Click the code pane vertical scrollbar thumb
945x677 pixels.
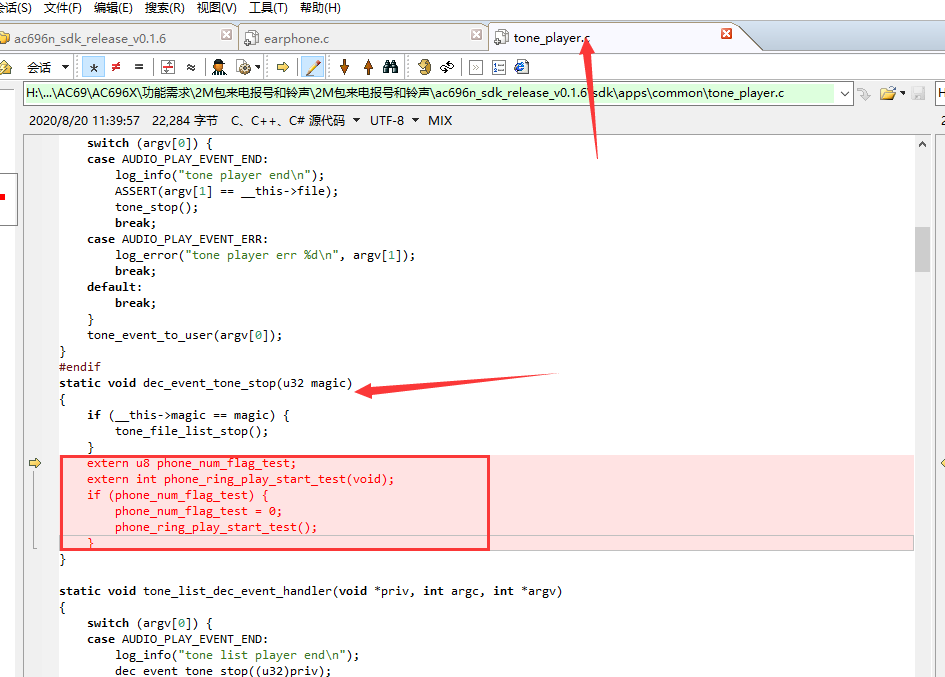pyautogui.click(x=922, y=249)
